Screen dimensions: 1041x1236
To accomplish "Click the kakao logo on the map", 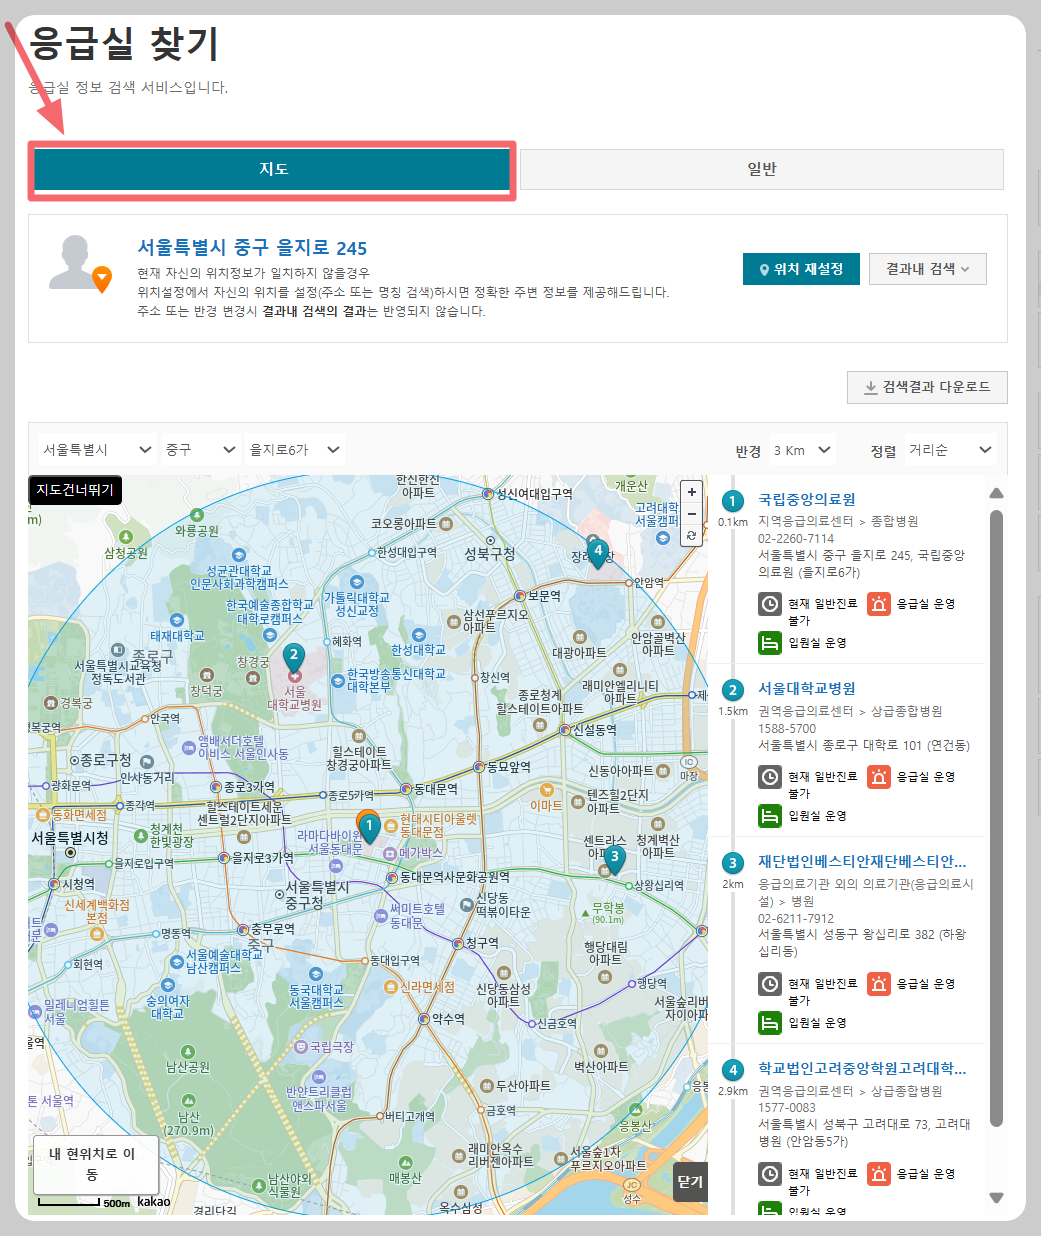I will [154, 1201].
